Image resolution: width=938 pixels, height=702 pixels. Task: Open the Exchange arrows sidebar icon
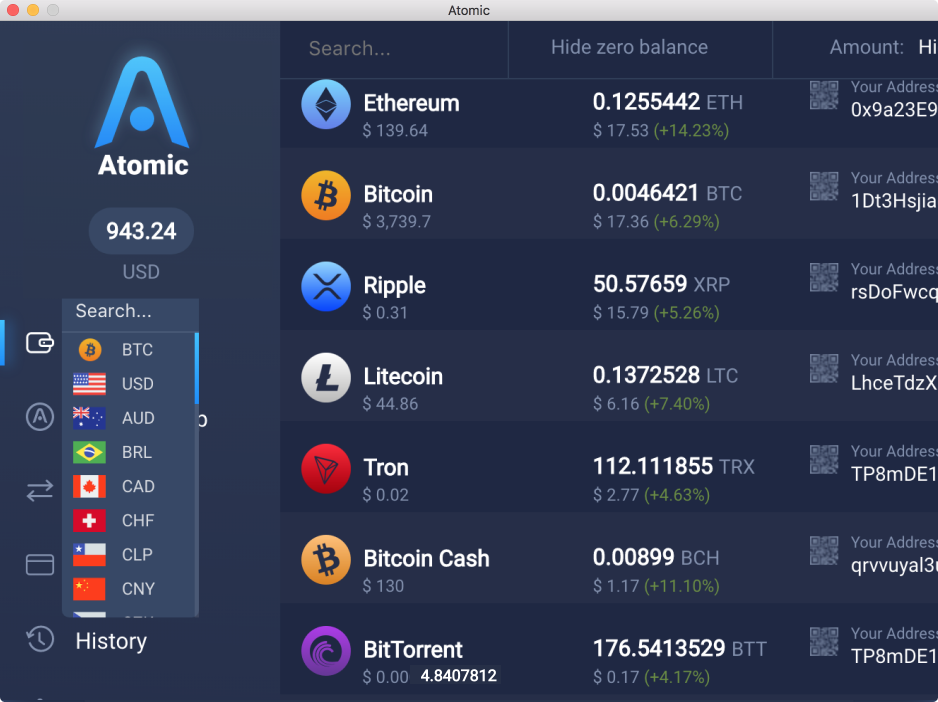[40, 491]
